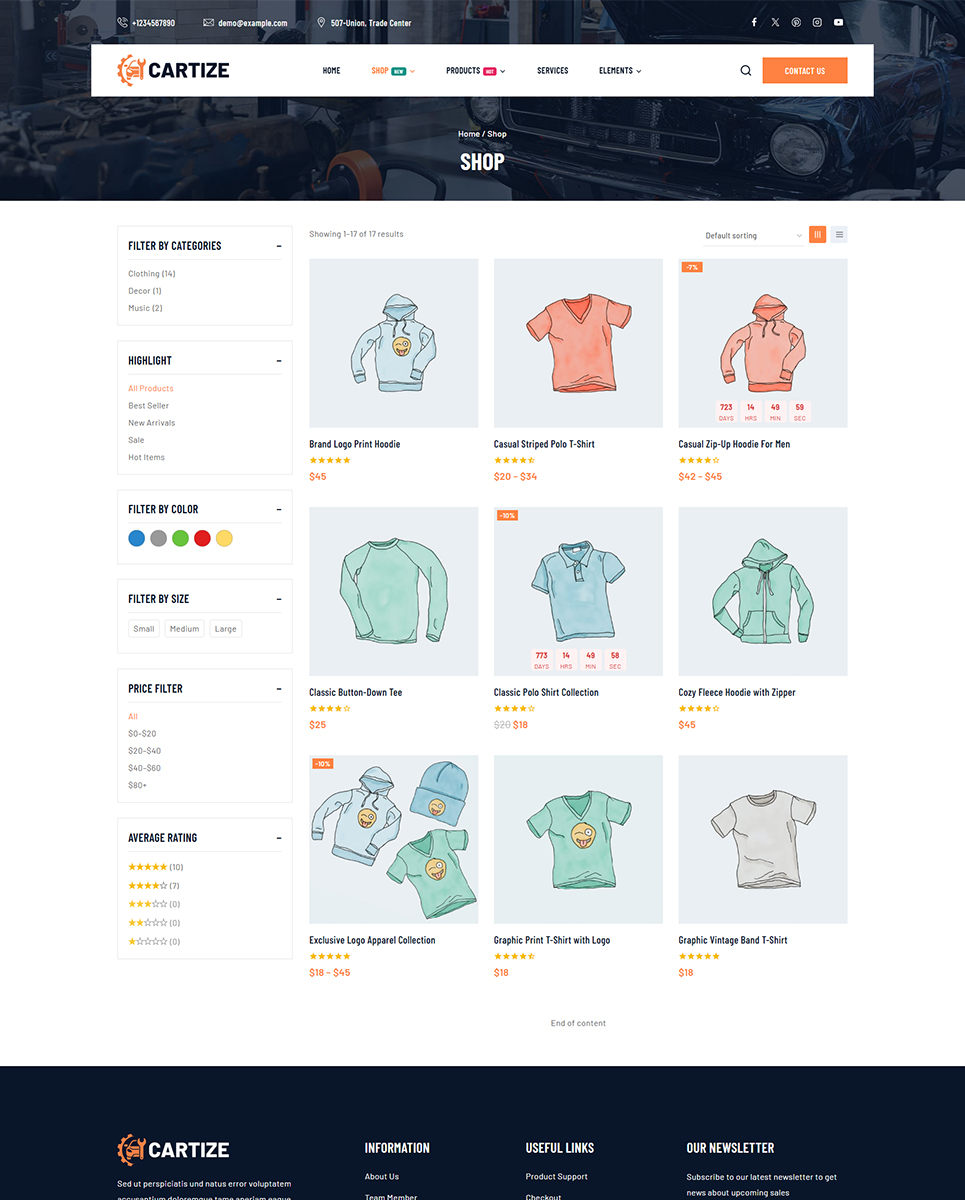Switch to list view layout
The width and height of the screenshot is (965, 1200).
pyautogui.click(x=839, y=235)
